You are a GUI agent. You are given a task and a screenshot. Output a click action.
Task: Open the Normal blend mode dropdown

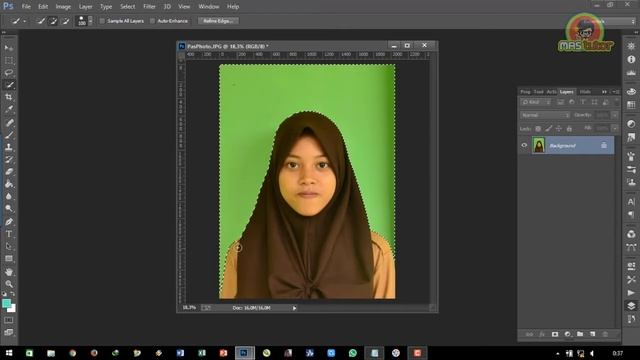coord(545,116)
